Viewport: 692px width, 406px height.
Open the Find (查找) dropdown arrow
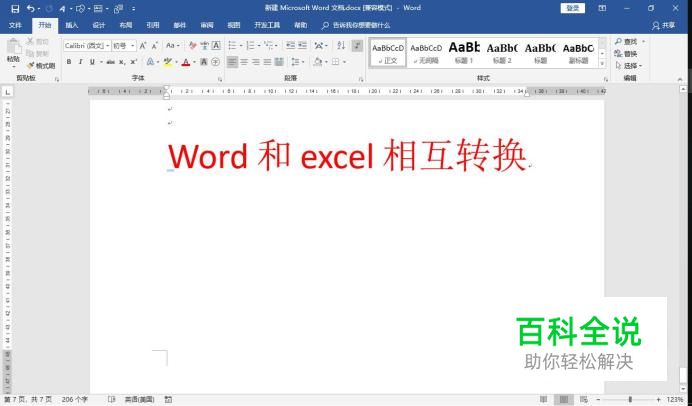click(x=643, y=41)
